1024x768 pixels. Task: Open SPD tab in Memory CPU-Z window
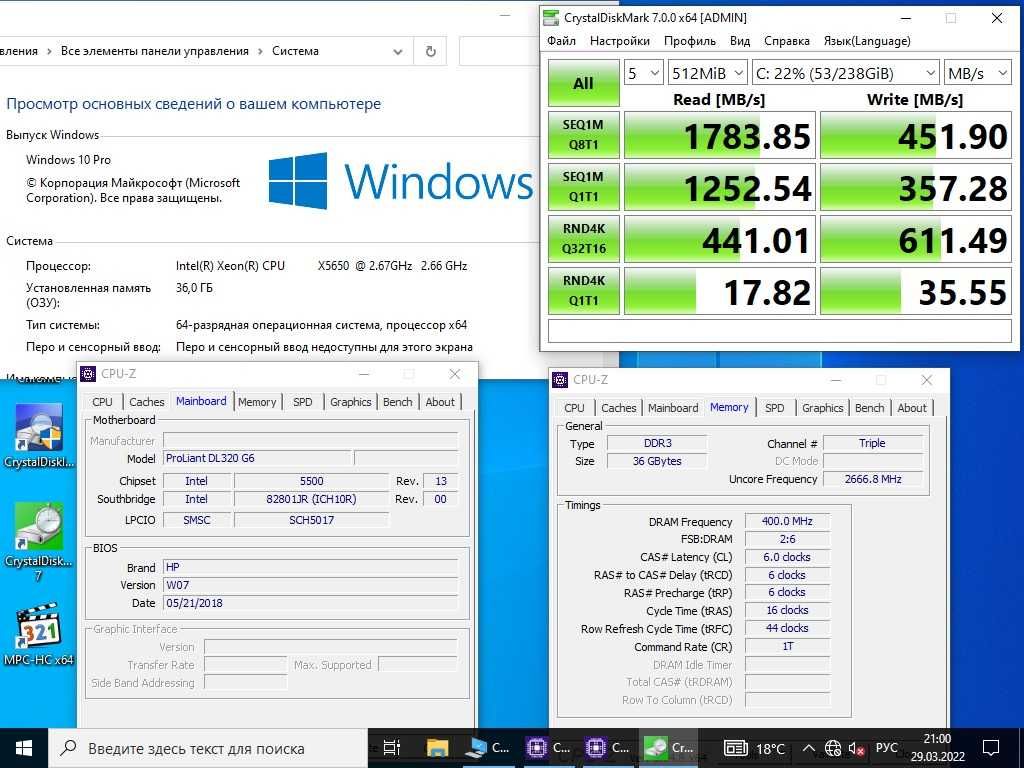[x=775, y=408]
